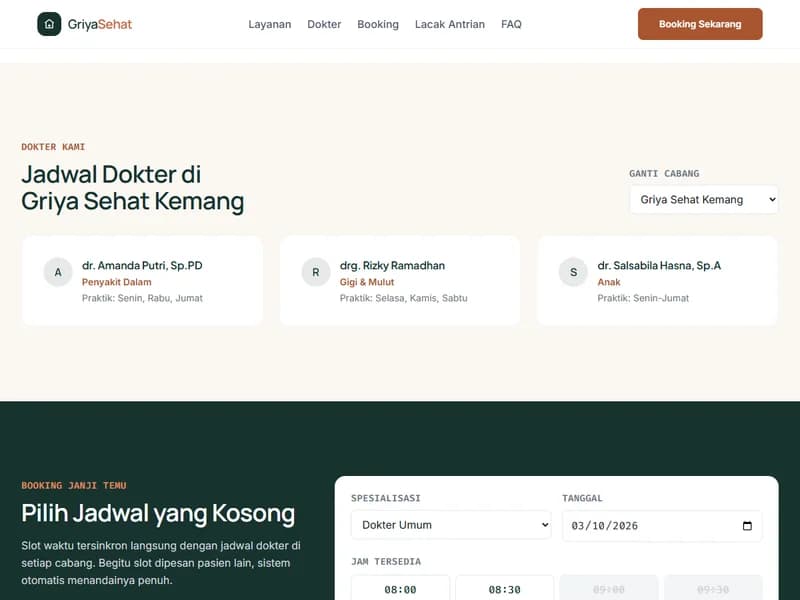Click the Booking Sekarang button

(700, 24)
